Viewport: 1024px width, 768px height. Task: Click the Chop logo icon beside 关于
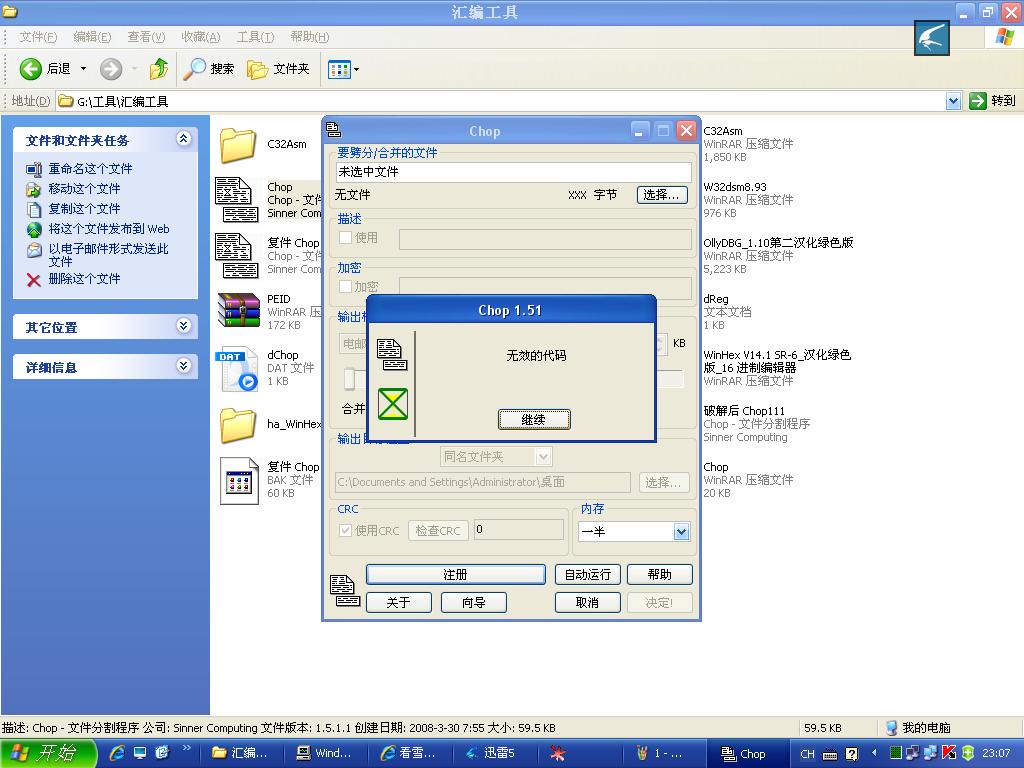(x=344, y=590)
